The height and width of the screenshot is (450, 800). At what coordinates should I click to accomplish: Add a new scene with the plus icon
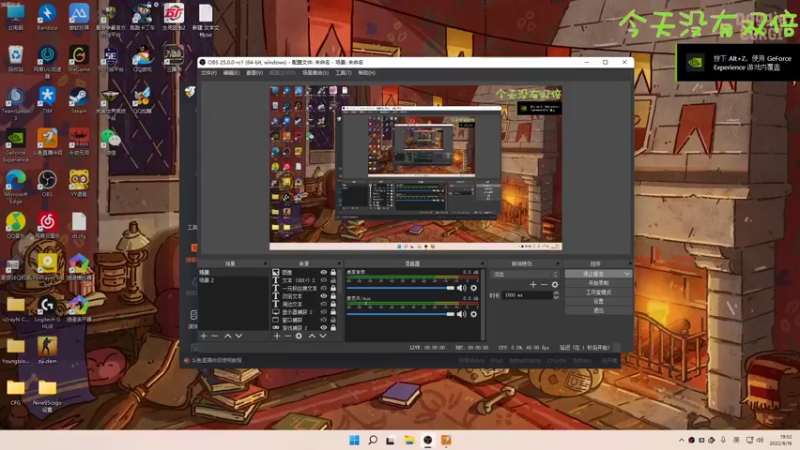pos(204,336)
